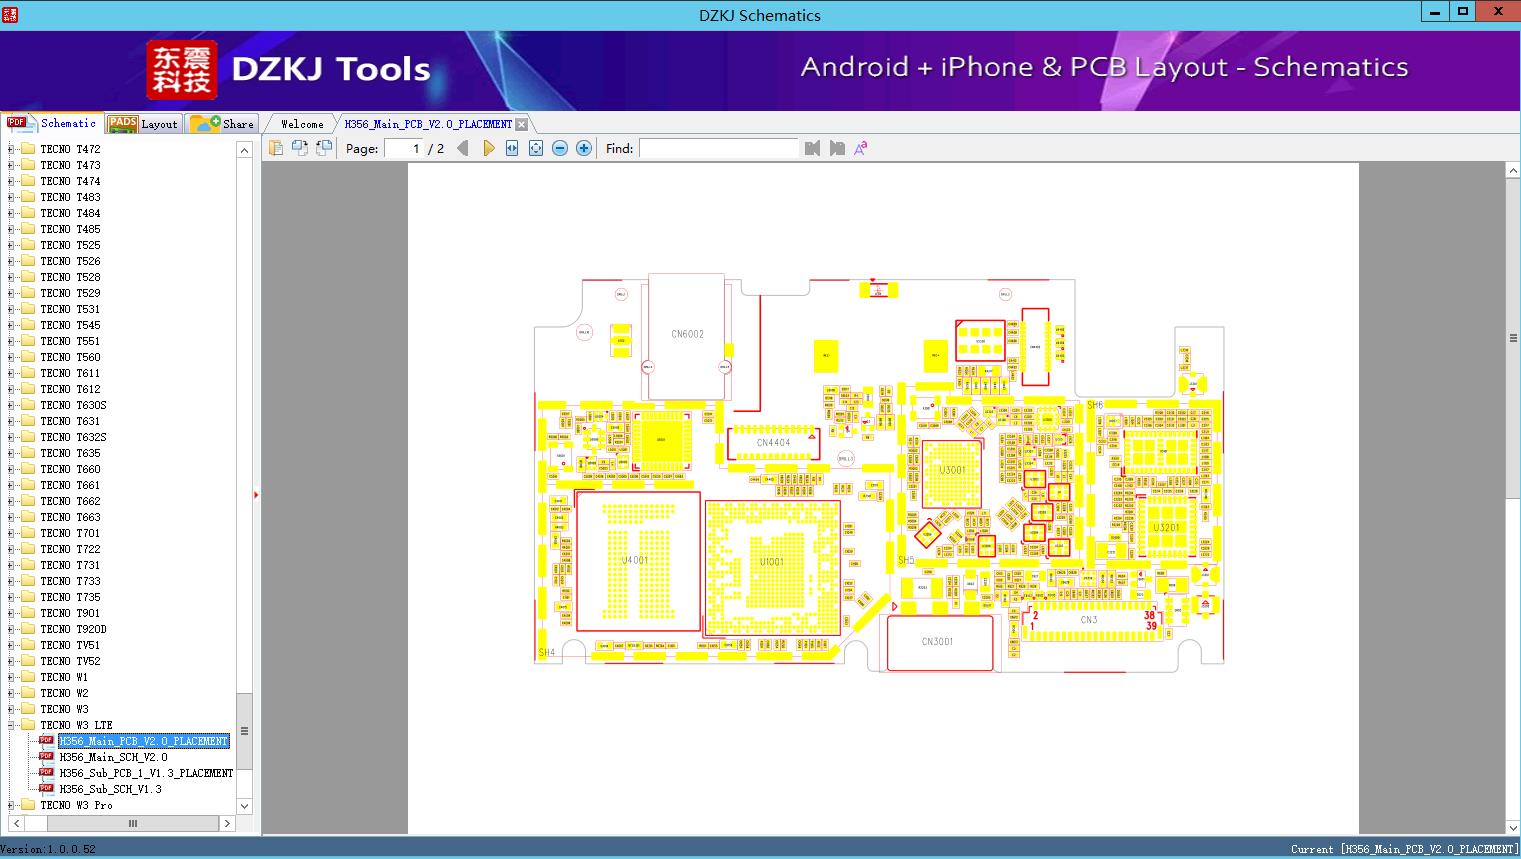Click the previous page arrow icon
The height and width of the screenshot is (859, 1521).
point(463,148)
